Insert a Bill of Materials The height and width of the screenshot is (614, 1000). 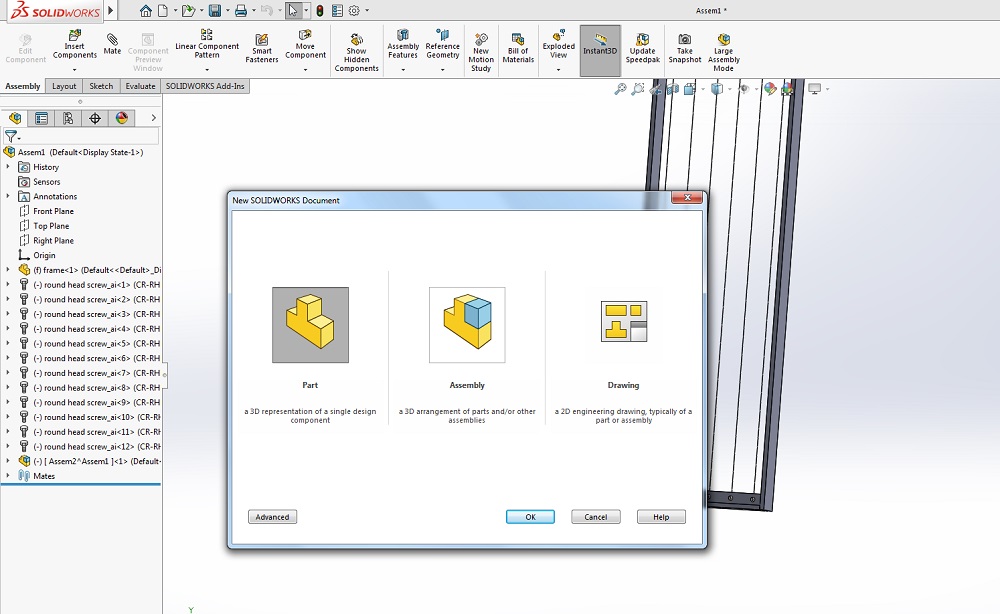click(518, 48)
